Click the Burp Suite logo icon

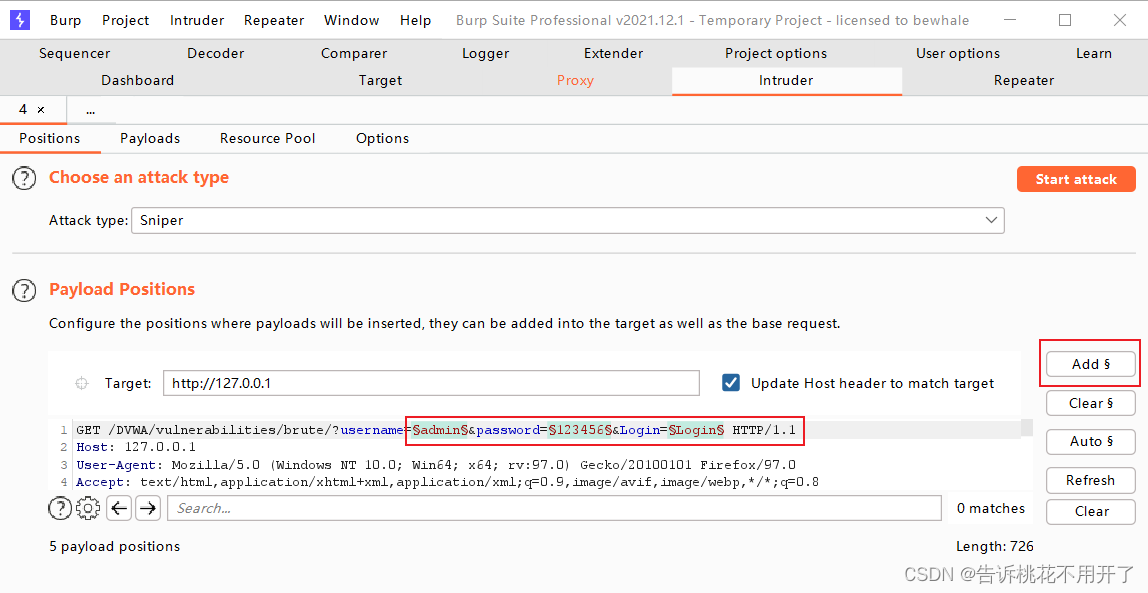coord(20,20)
